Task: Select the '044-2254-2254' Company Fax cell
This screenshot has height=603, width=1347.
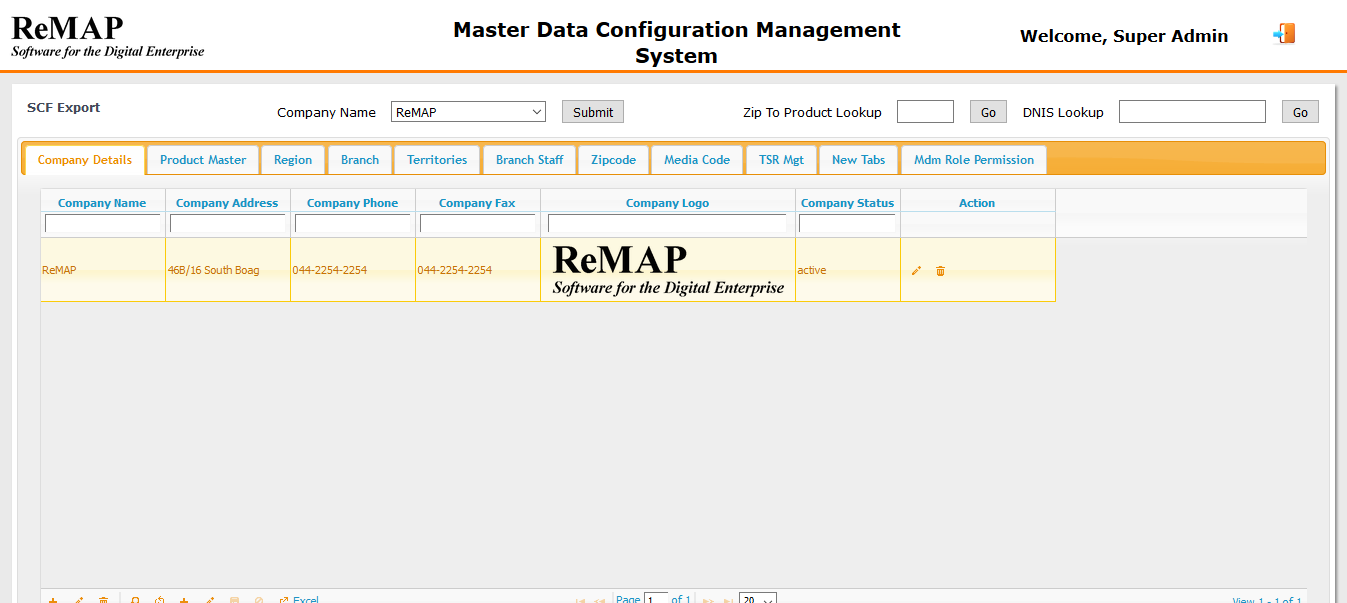Action: pyautogui.click(x=477, y=270)
